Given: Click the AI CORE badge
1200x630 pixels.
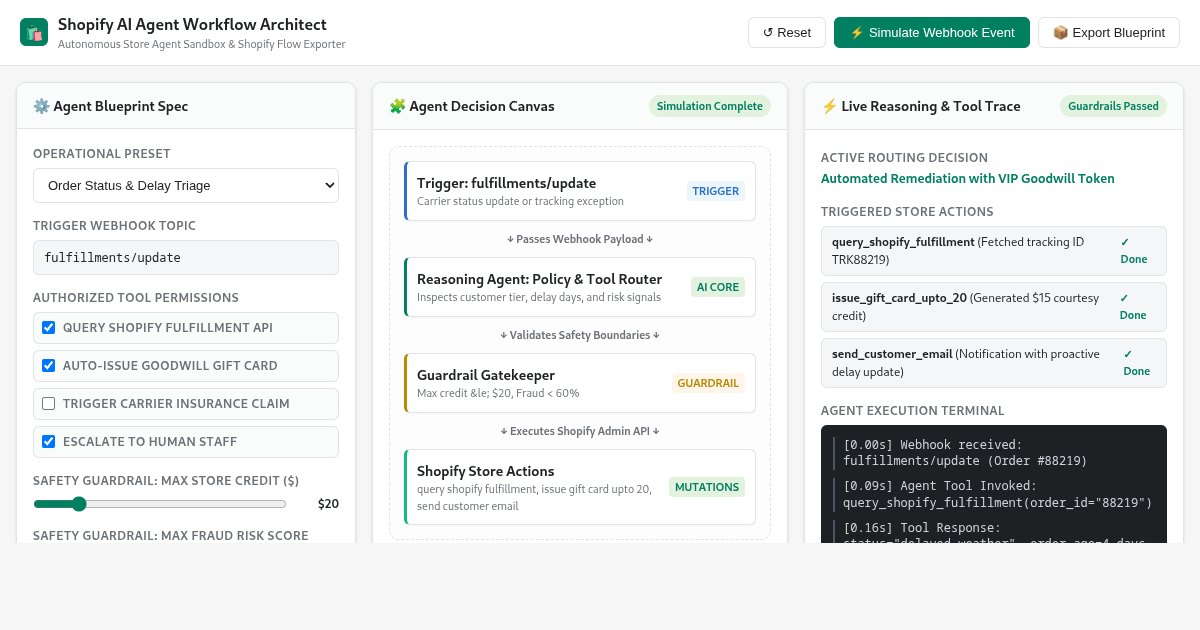Looking at the screenshot, I should [718, 287].
